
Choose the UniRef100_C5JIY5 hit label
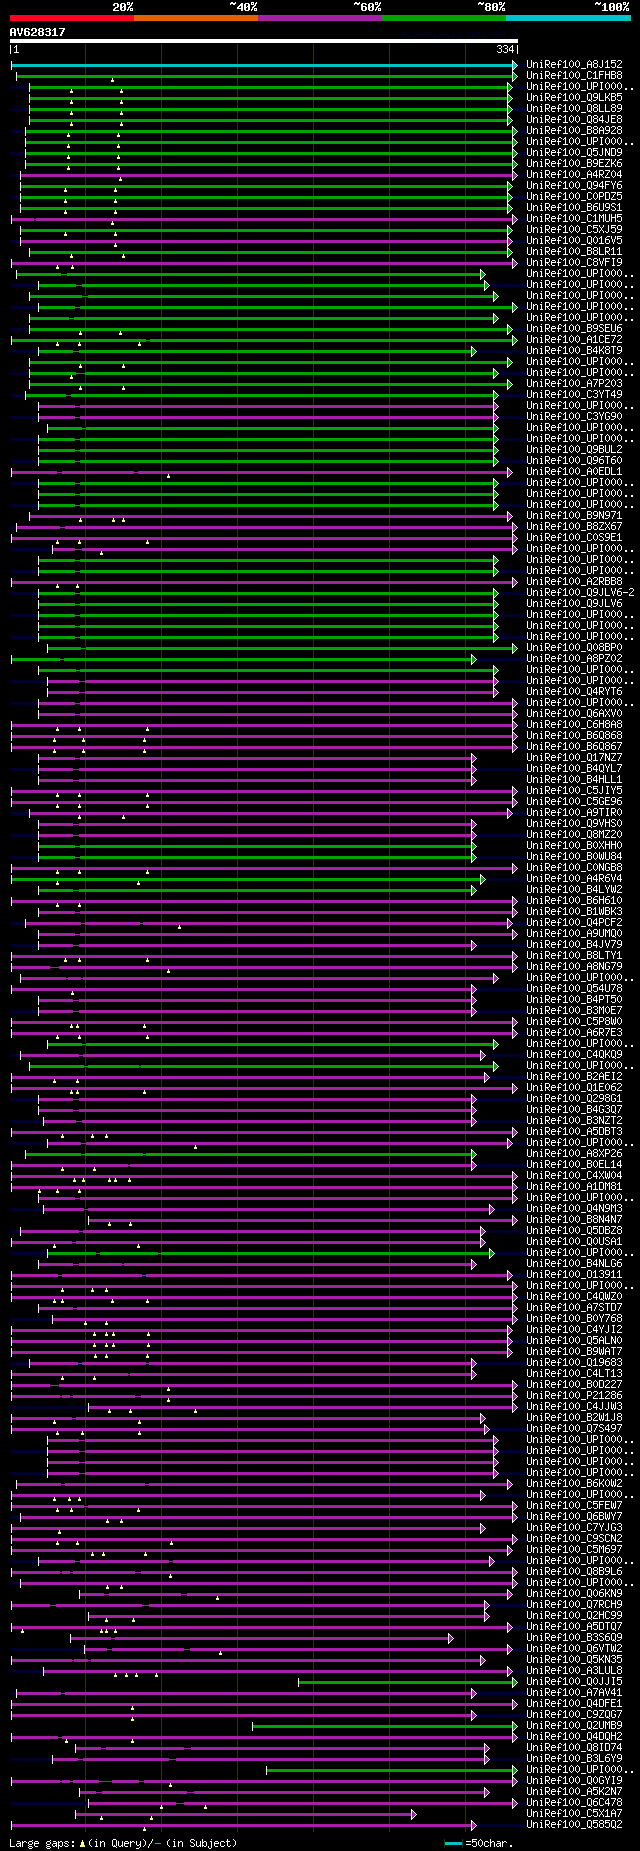coord(574,790)
